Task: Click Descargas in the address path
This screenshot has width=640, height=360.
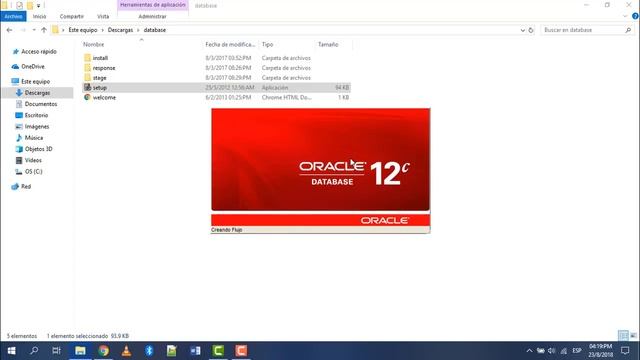Action: (120, 30)
